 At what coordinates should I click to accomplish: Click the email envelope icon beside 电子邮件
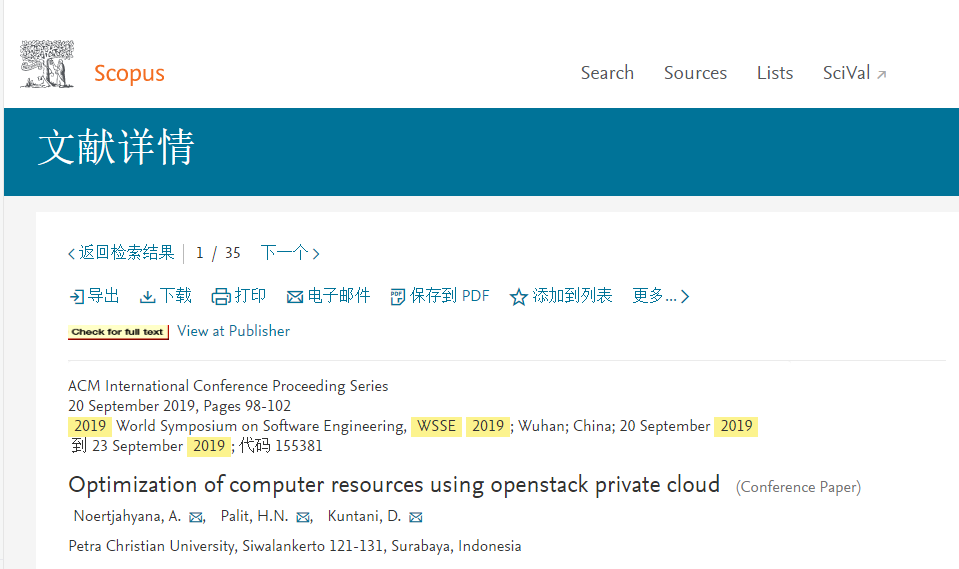pyautogui.click(x=295, y=297)
